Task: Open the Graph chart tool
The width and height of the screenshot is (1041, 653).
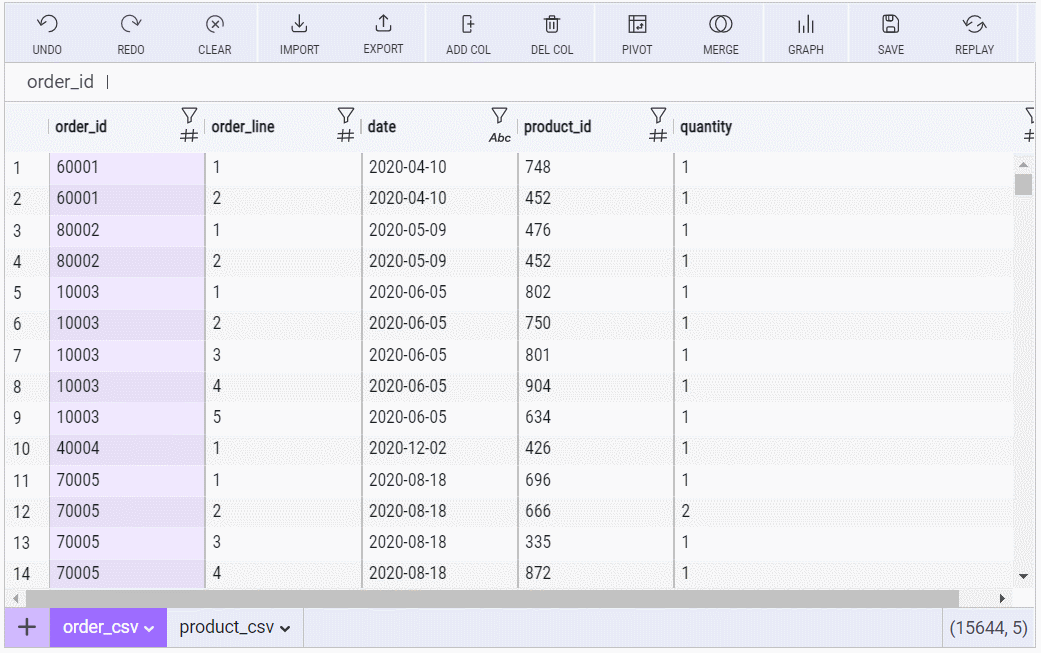Action: [x=805, y=25]
